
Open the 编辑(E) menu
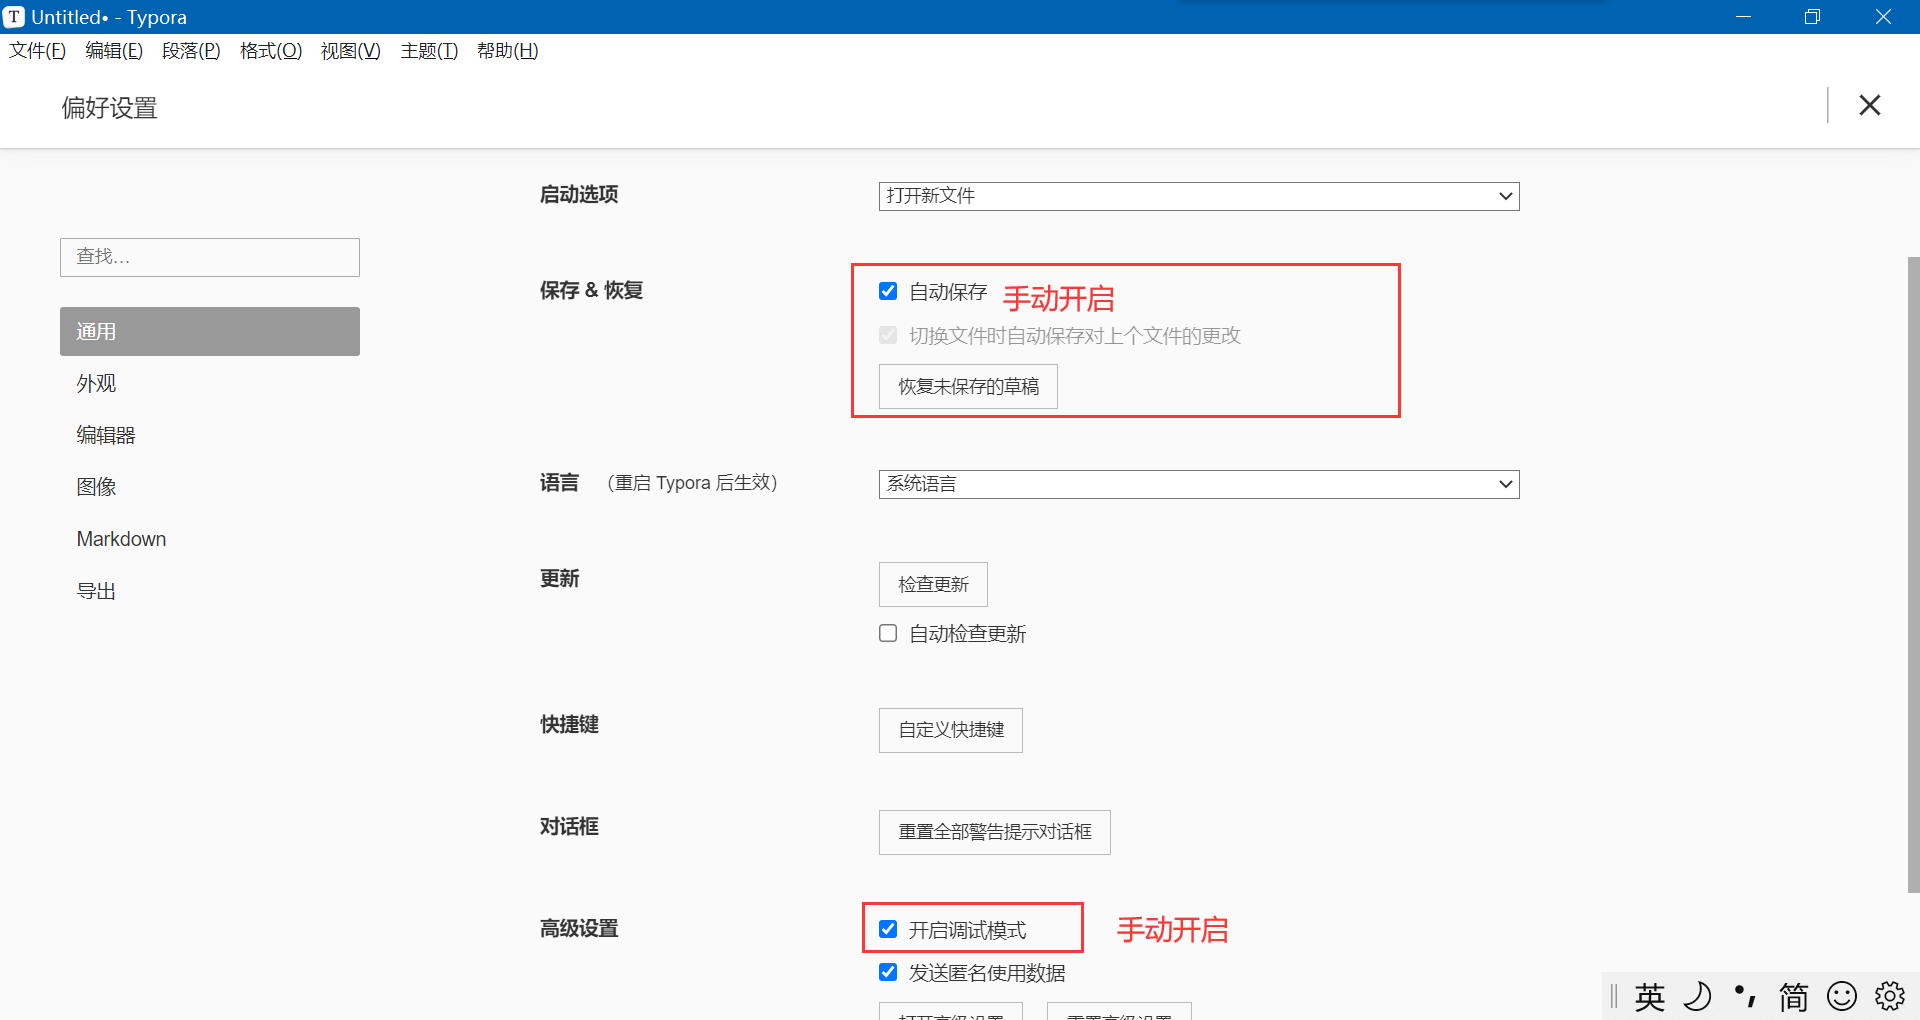tap(114, 51)
